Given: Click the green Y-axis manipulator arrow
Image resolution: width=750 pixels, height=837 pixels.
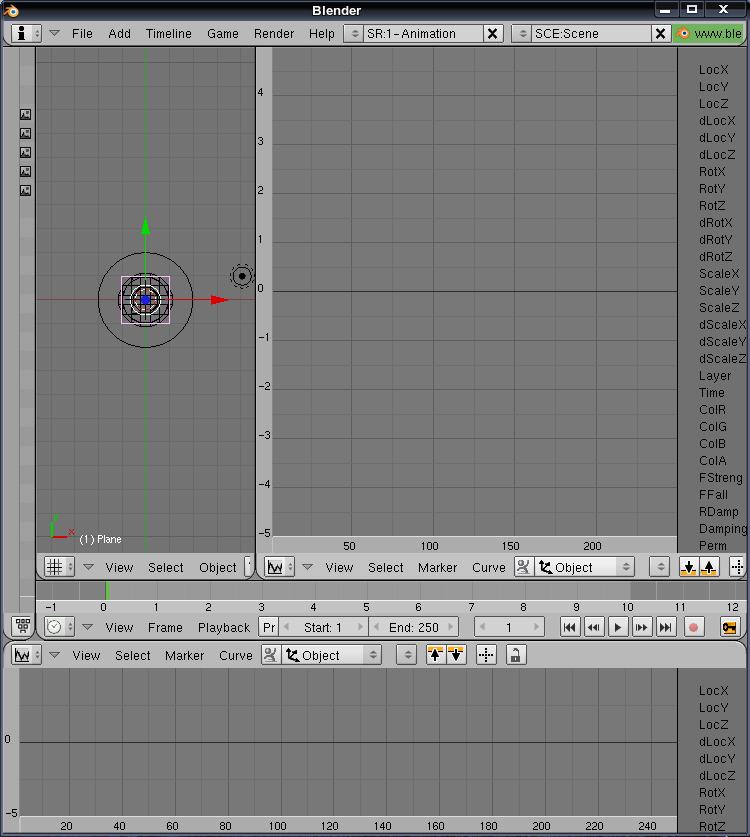Looking at the screenshot, I should point(146,226).
